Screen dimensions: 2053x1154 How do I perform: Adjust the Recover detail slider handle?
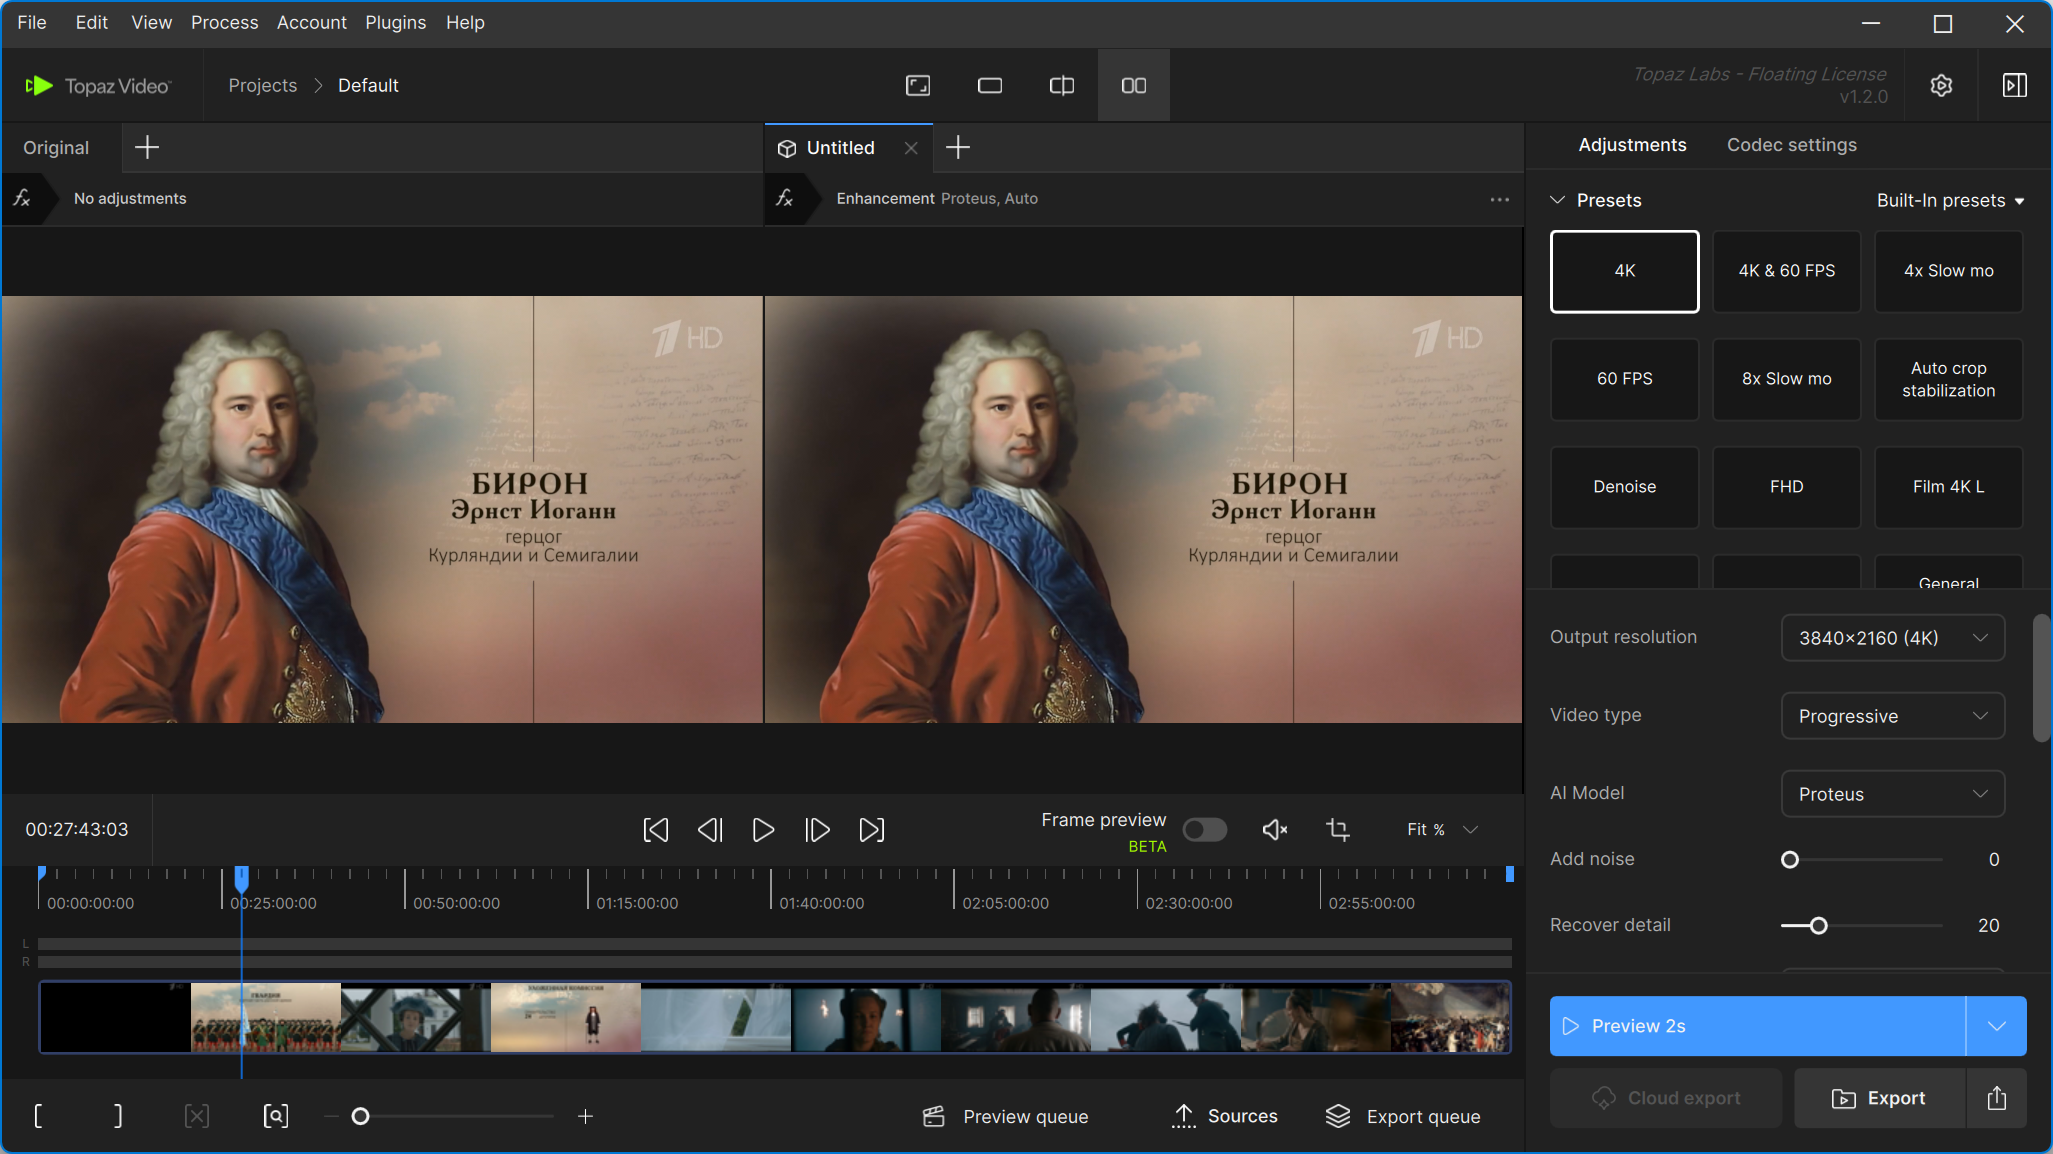point(1818,926)
